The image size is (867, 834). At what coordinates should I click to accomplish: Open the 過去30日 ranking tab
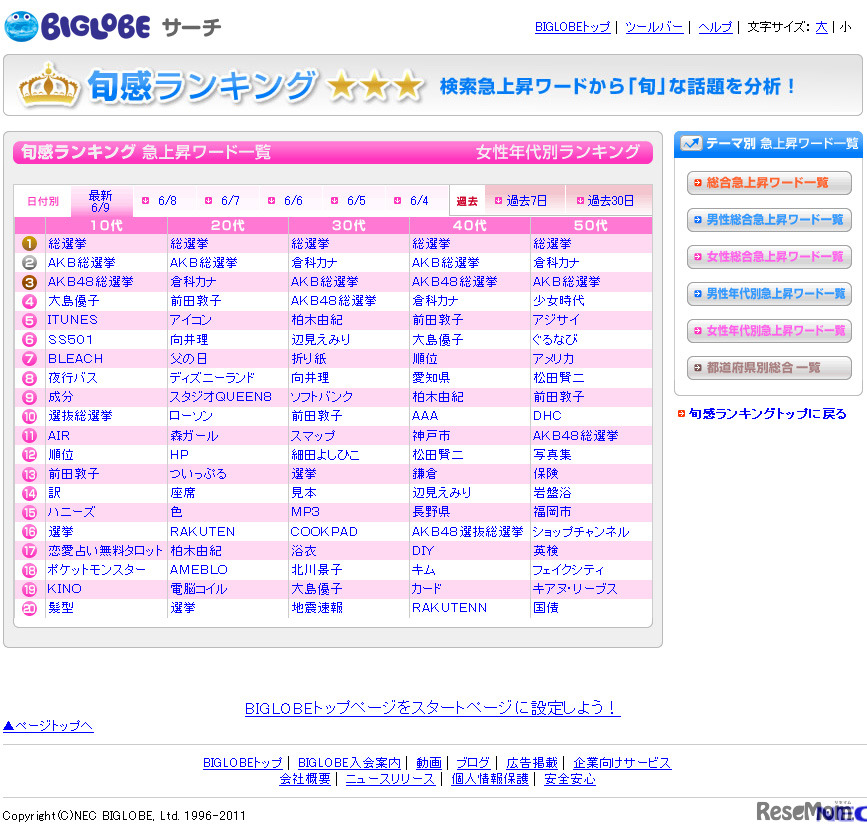tap(608, 201)
